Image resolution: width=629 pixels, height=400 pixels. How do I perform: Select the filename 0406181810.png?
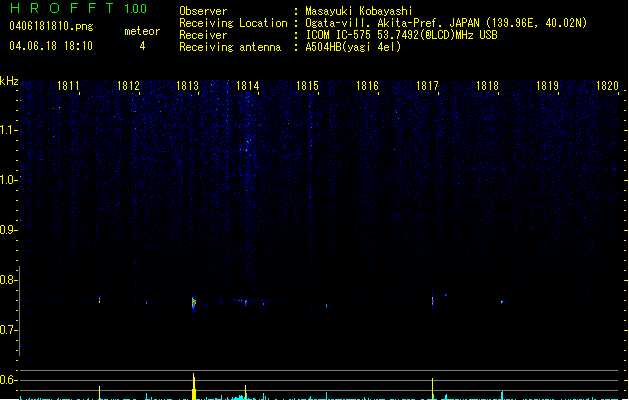coord(51,26)
